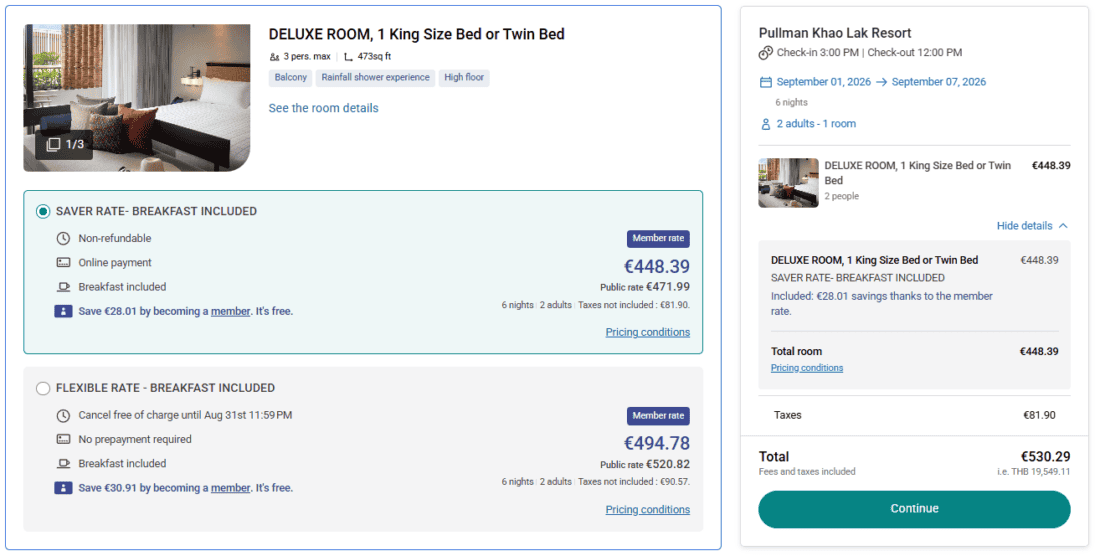Select the Flexible Rate radio button
Screen dimensions: 1100x556
tap(43, 388)
